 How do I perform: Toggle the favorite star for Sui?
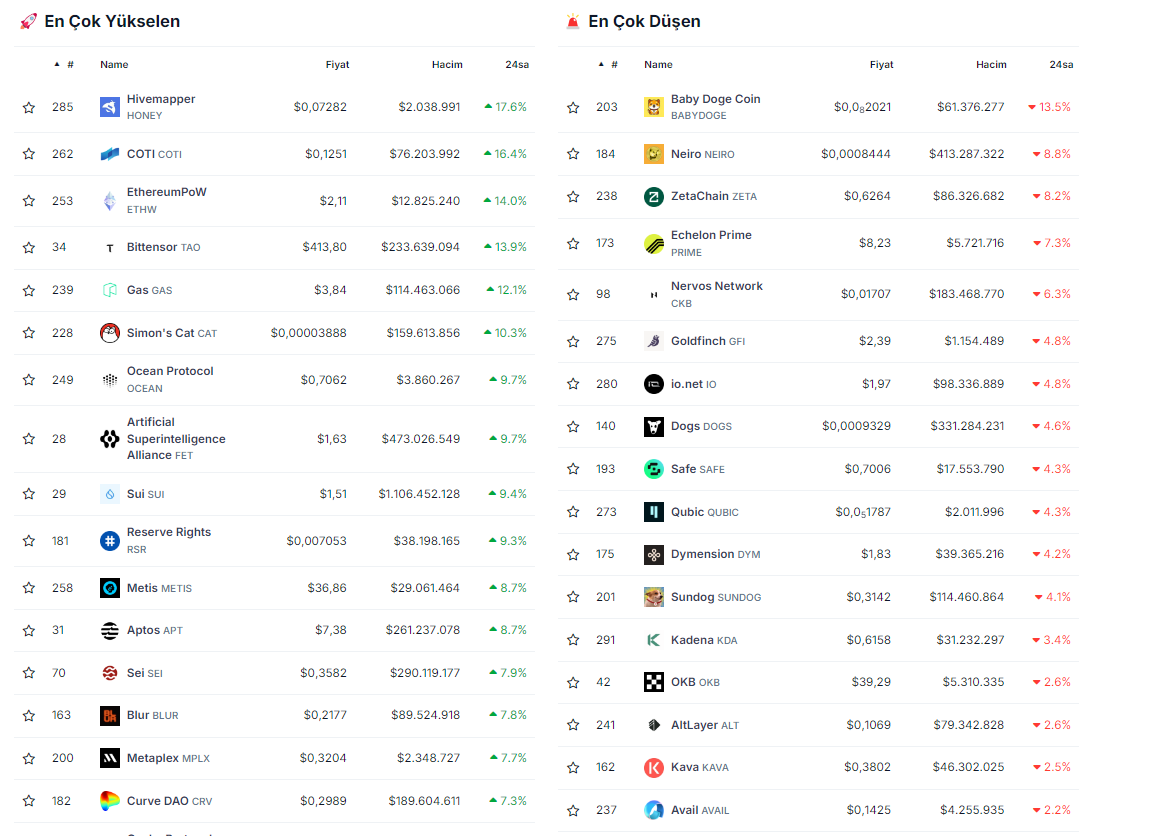point(29,495)
